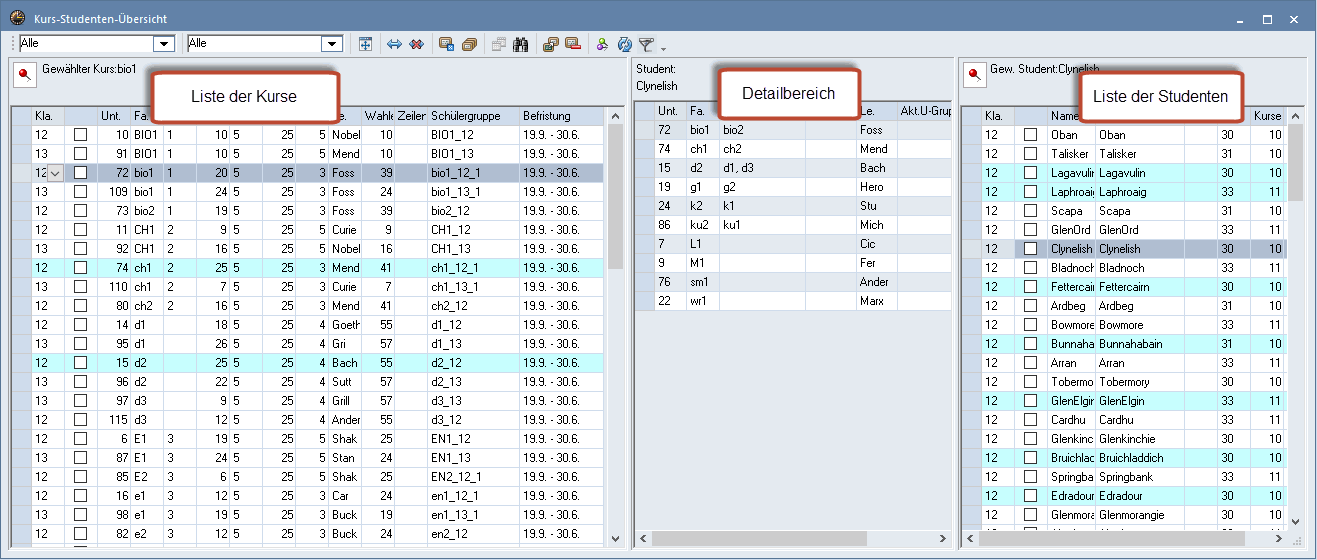The height and width of the screenshot is (560, 1317).
Task: Click the blue double-arrow synchronize icon
Action: (394, 44)
